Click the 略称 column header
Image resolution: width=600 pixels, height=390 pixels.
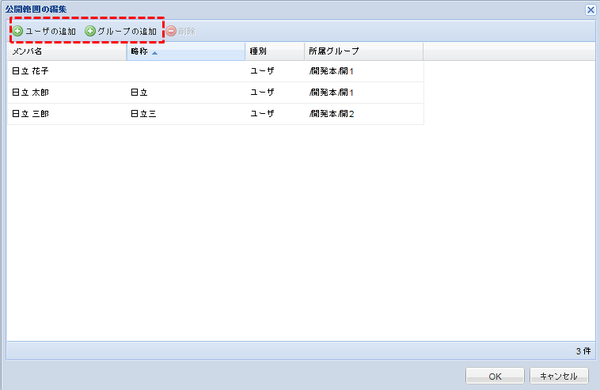186,51
